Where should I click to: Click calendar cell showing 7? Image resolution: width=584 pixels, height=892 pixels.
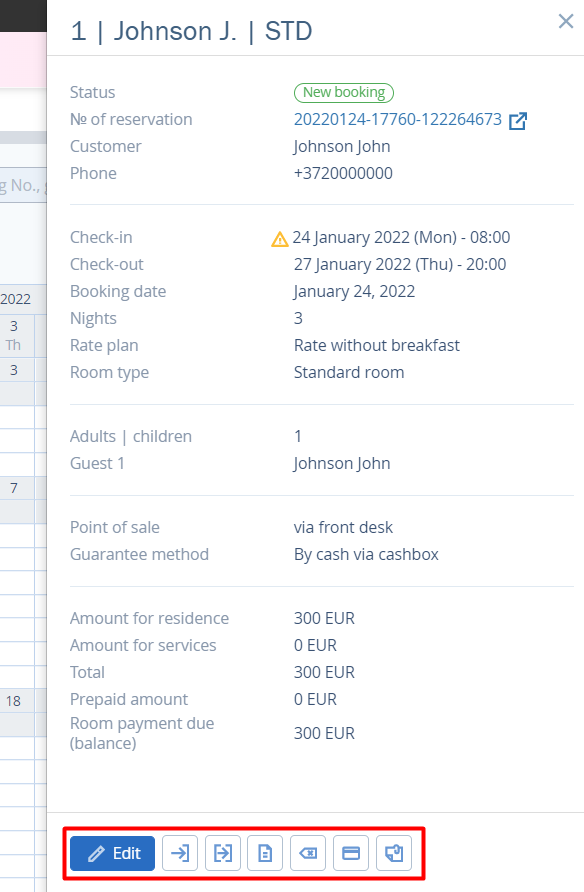click(x=14, y=488)
